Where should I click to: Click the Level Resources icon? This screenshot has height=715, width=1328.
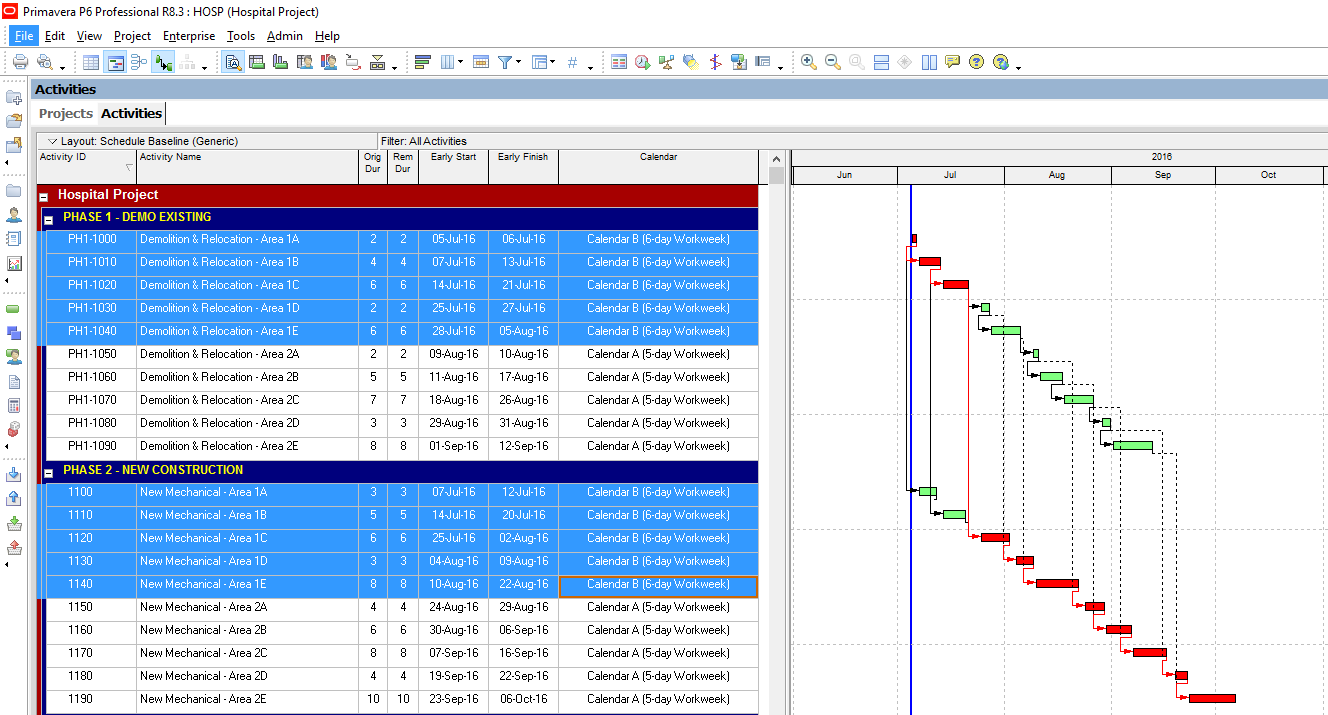point(666,62)
